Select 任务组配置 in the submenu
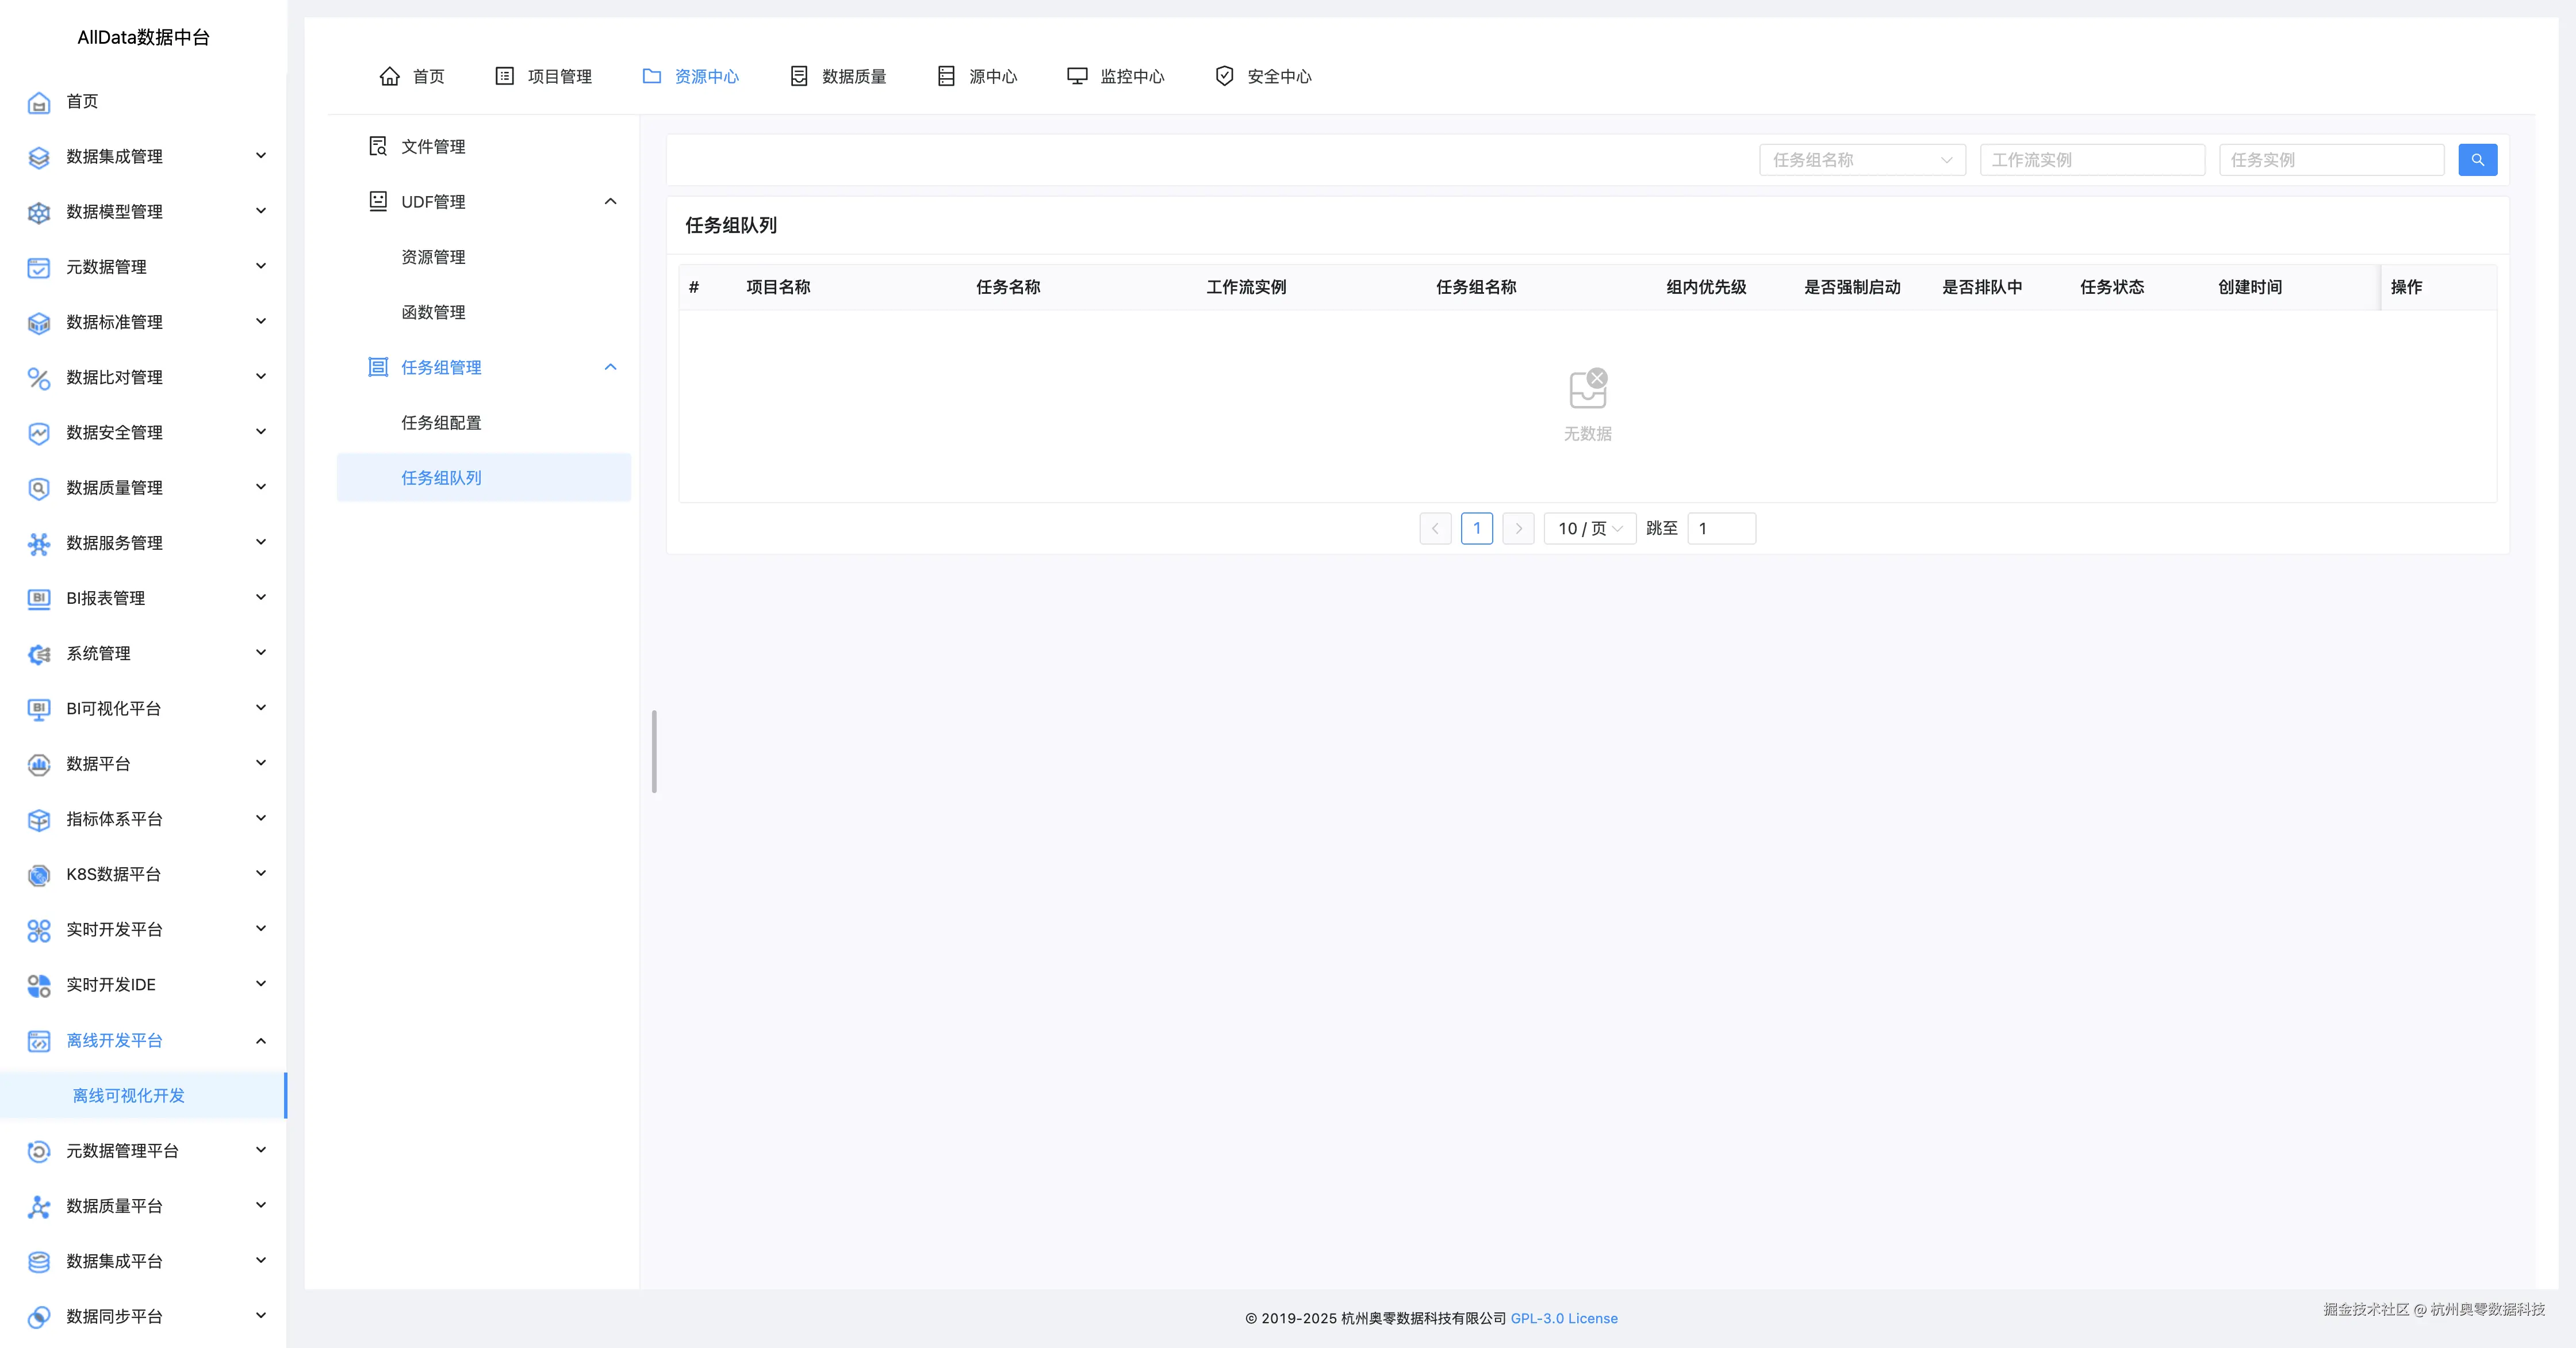 click(441, 422)
